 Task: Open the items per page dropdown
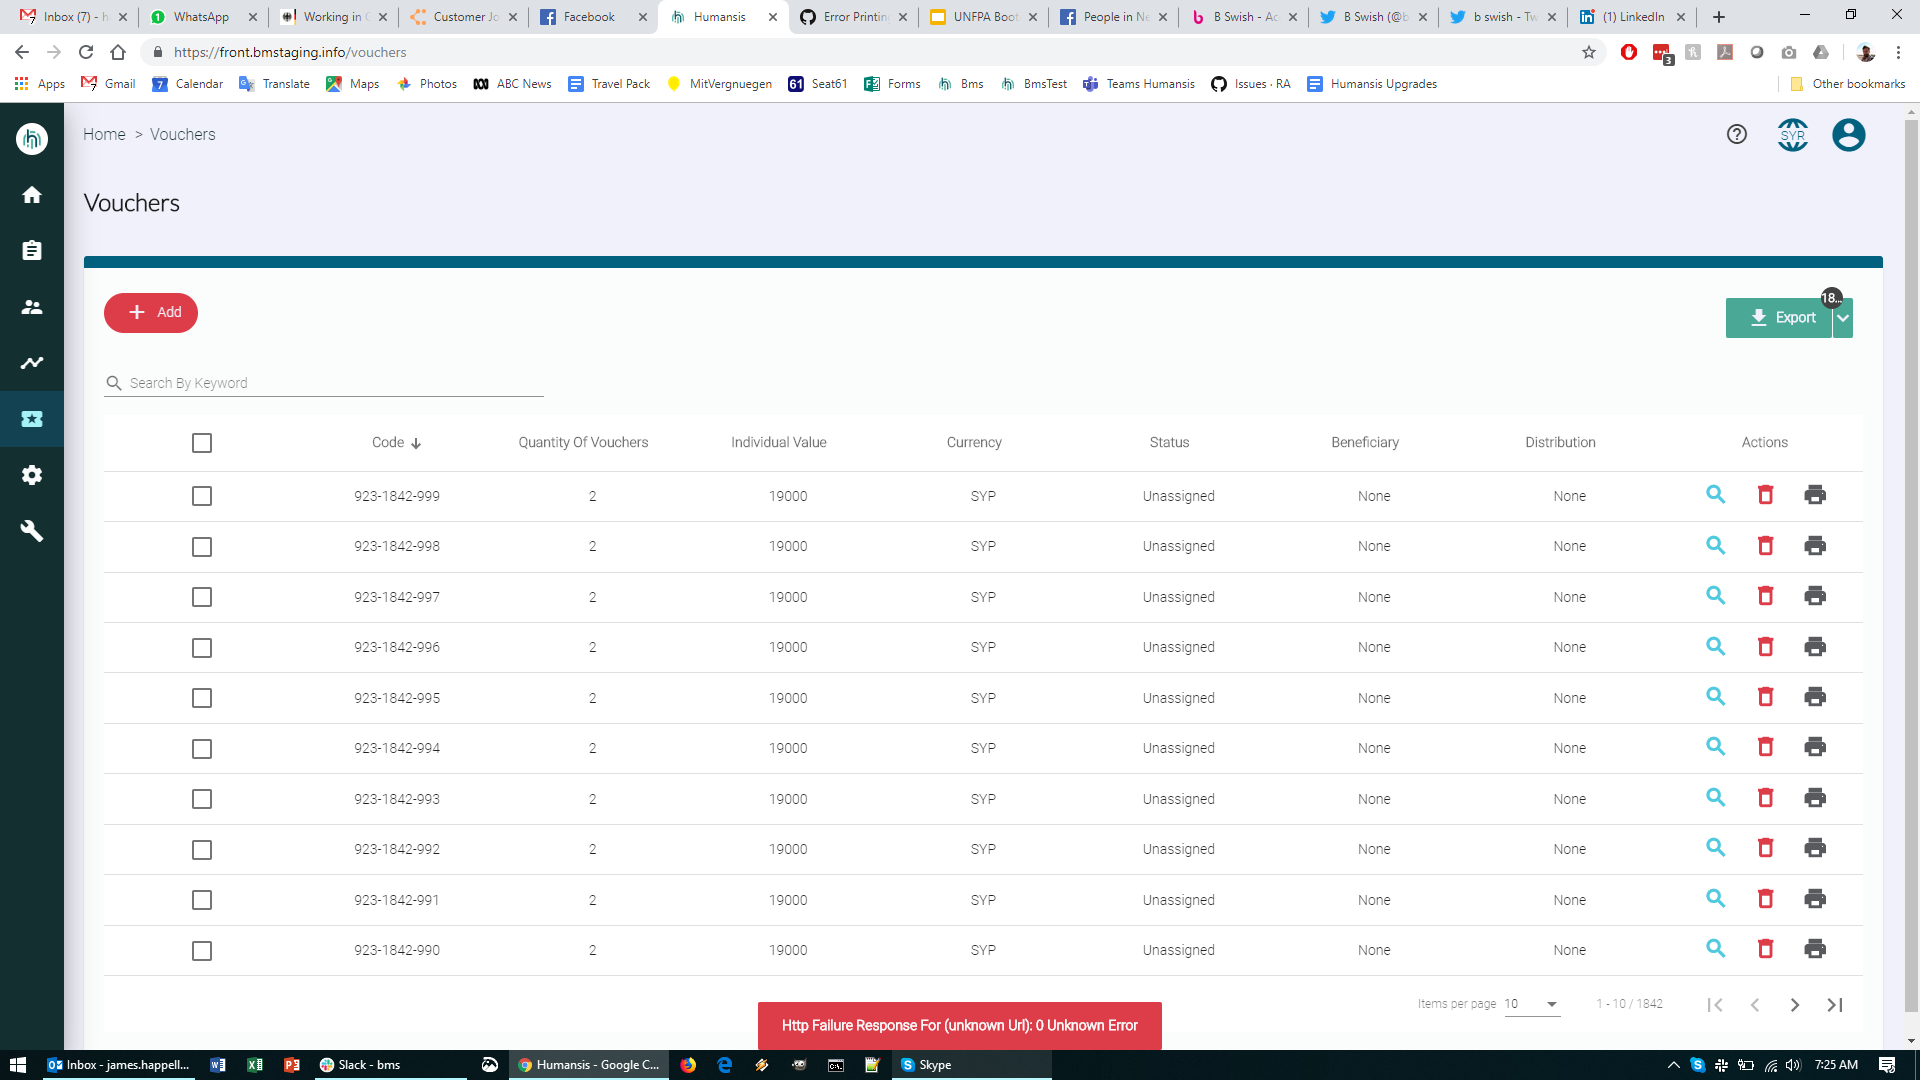(1532, 1004)
